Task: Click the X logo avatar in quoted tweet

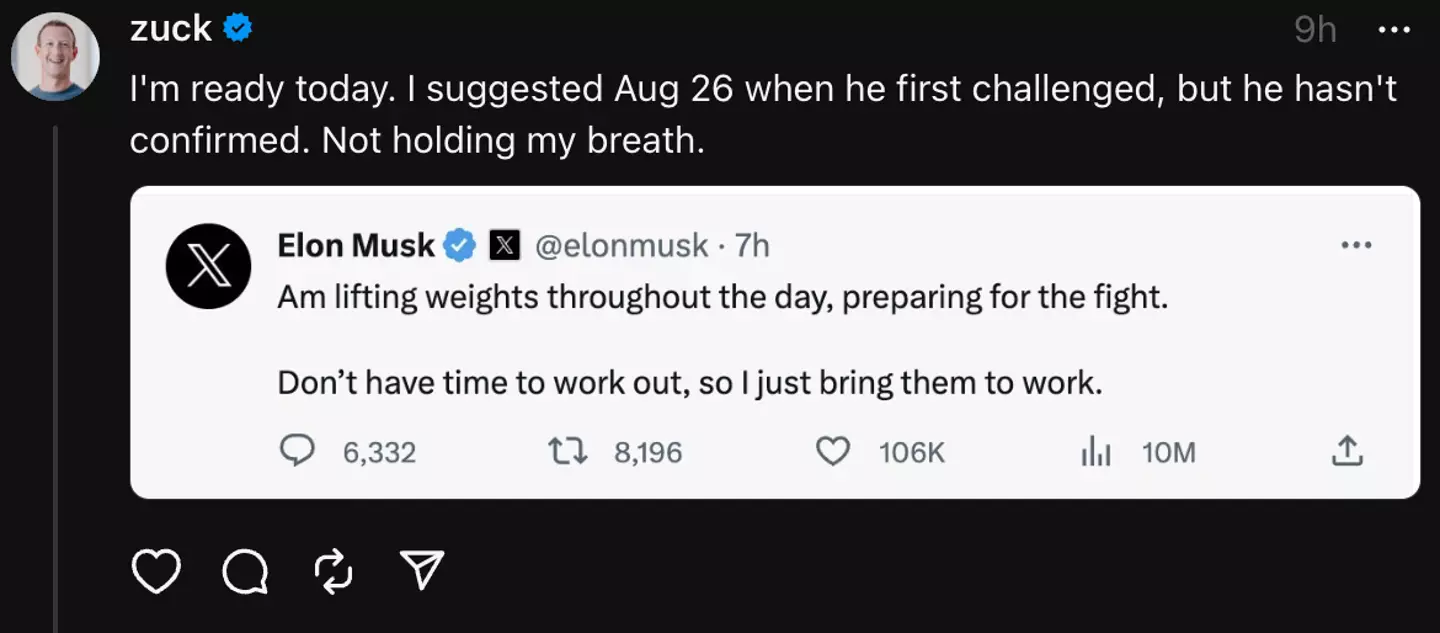Action: 208,265
